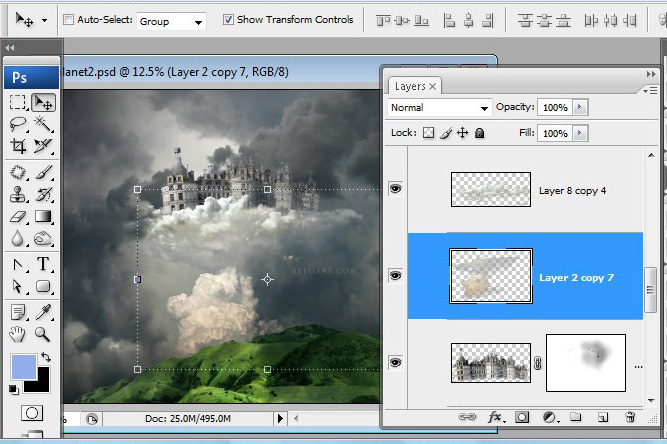Click the Opacity 100% input field
Screen dimensions: 667x444
[555, 107]
